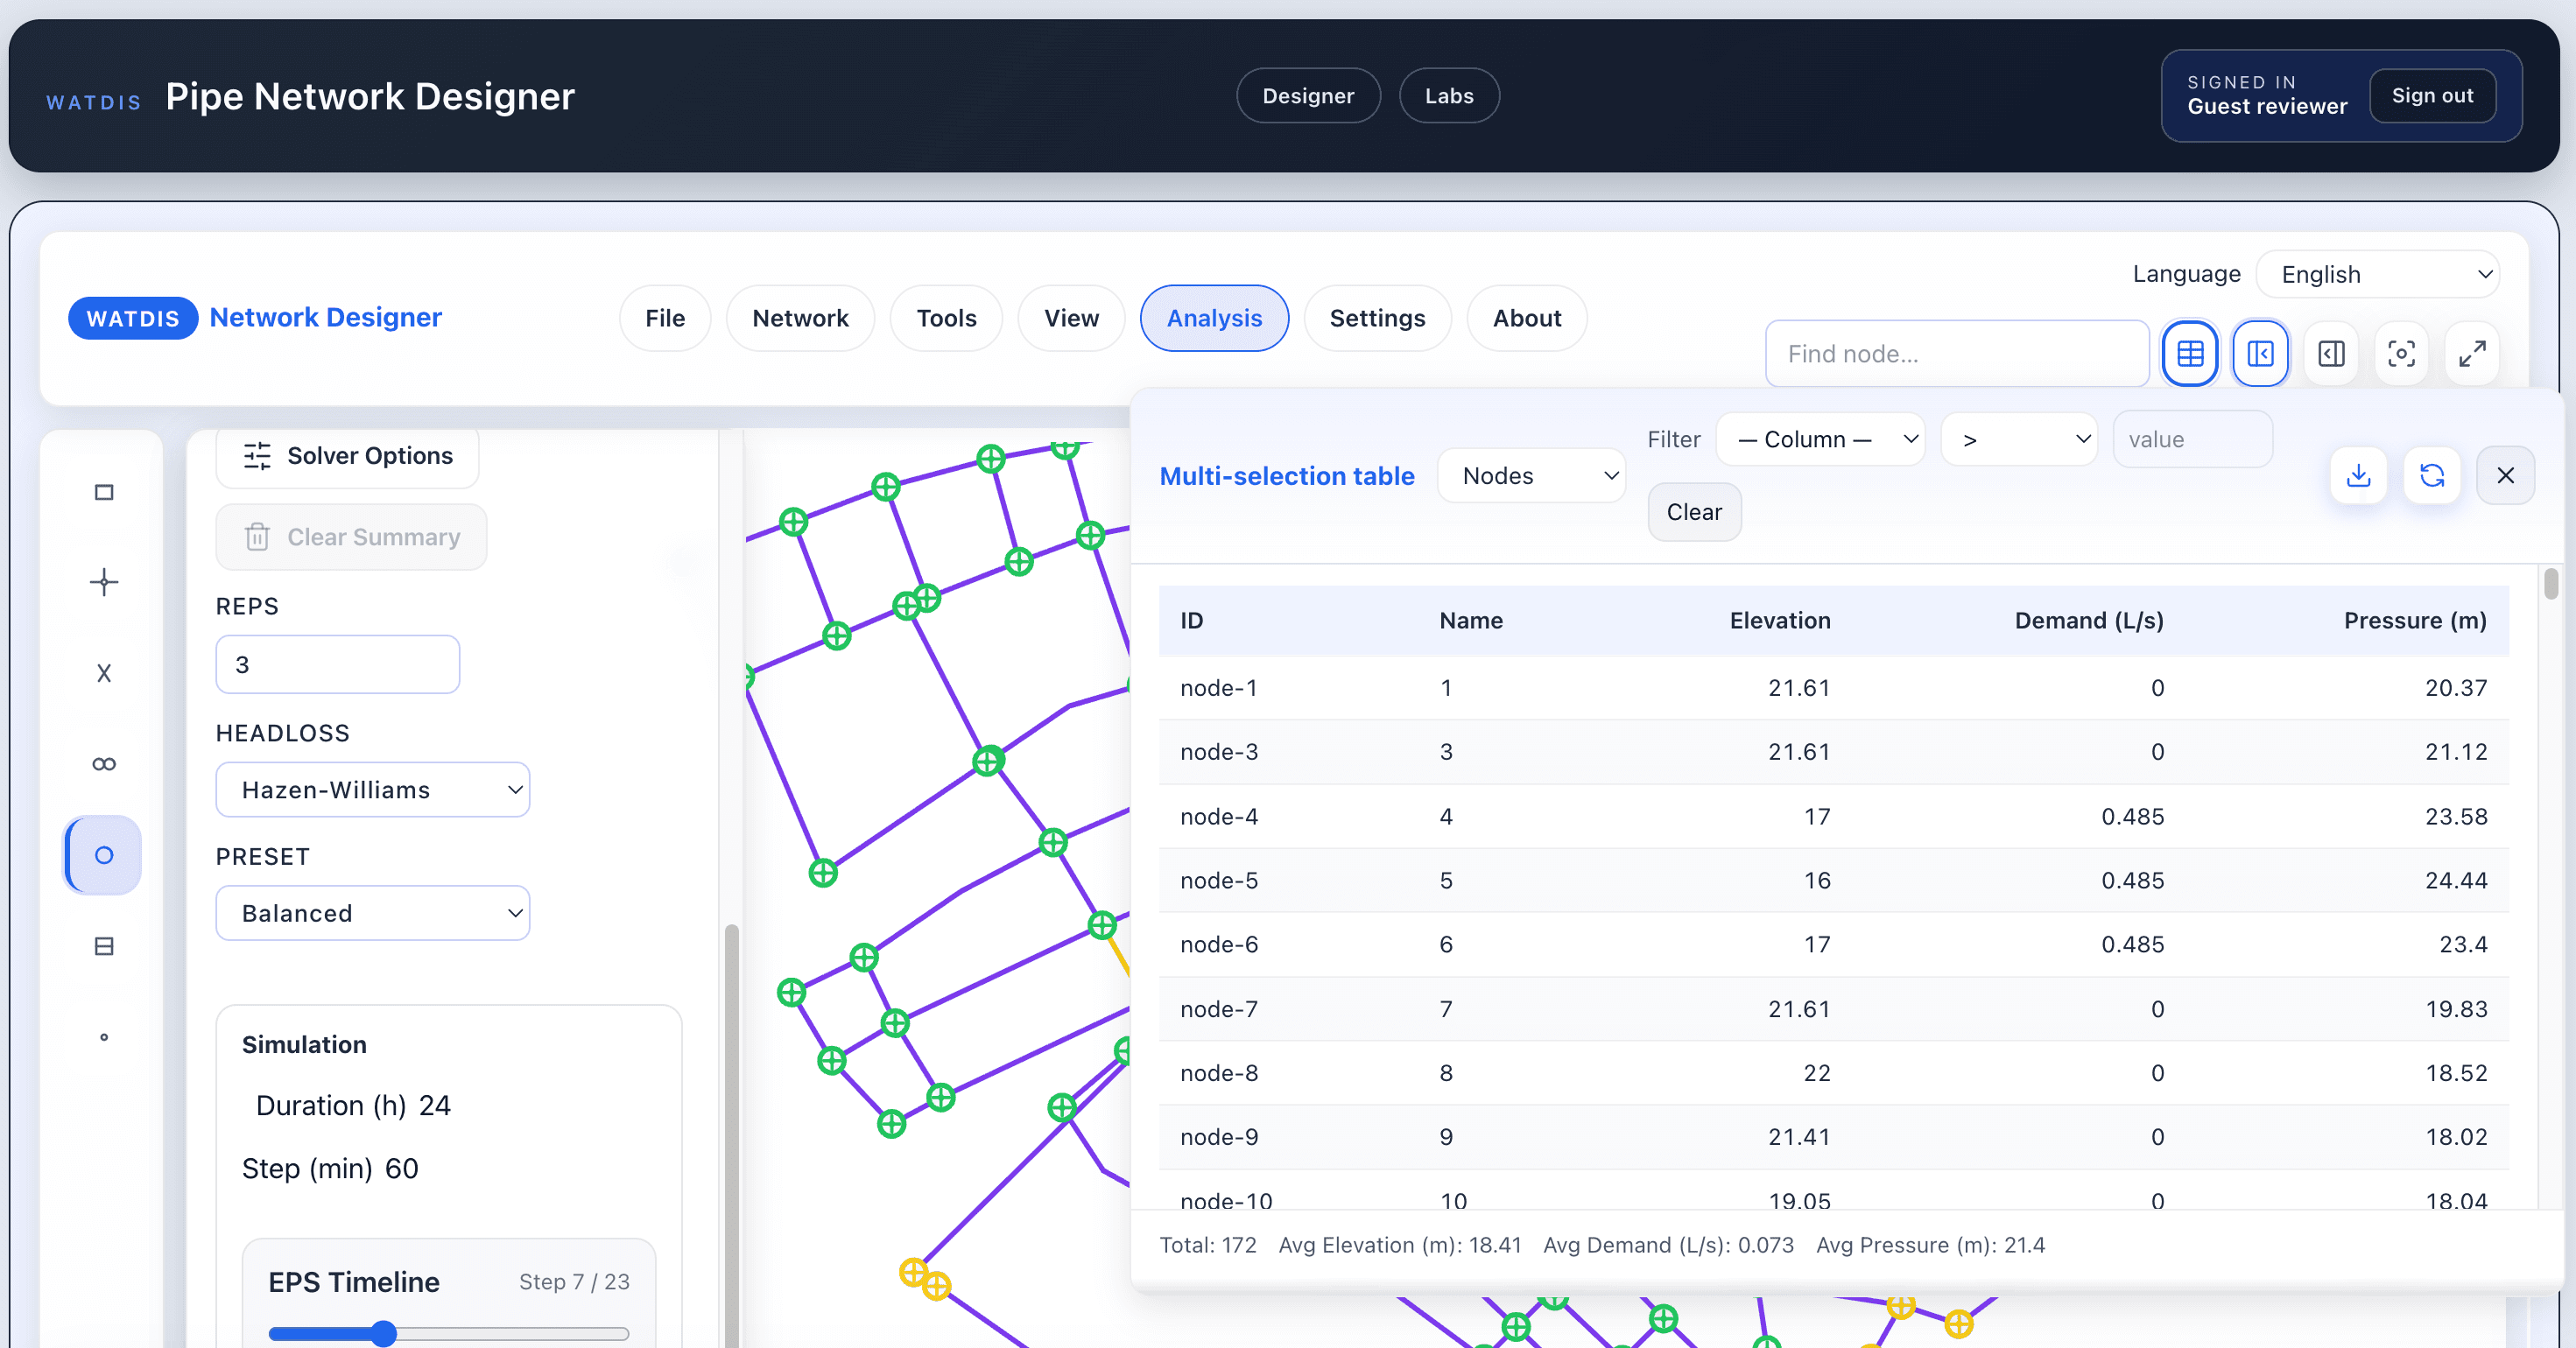
Task: Select the circle node tool
Action: pyautogui.click(x=104, y=855)
